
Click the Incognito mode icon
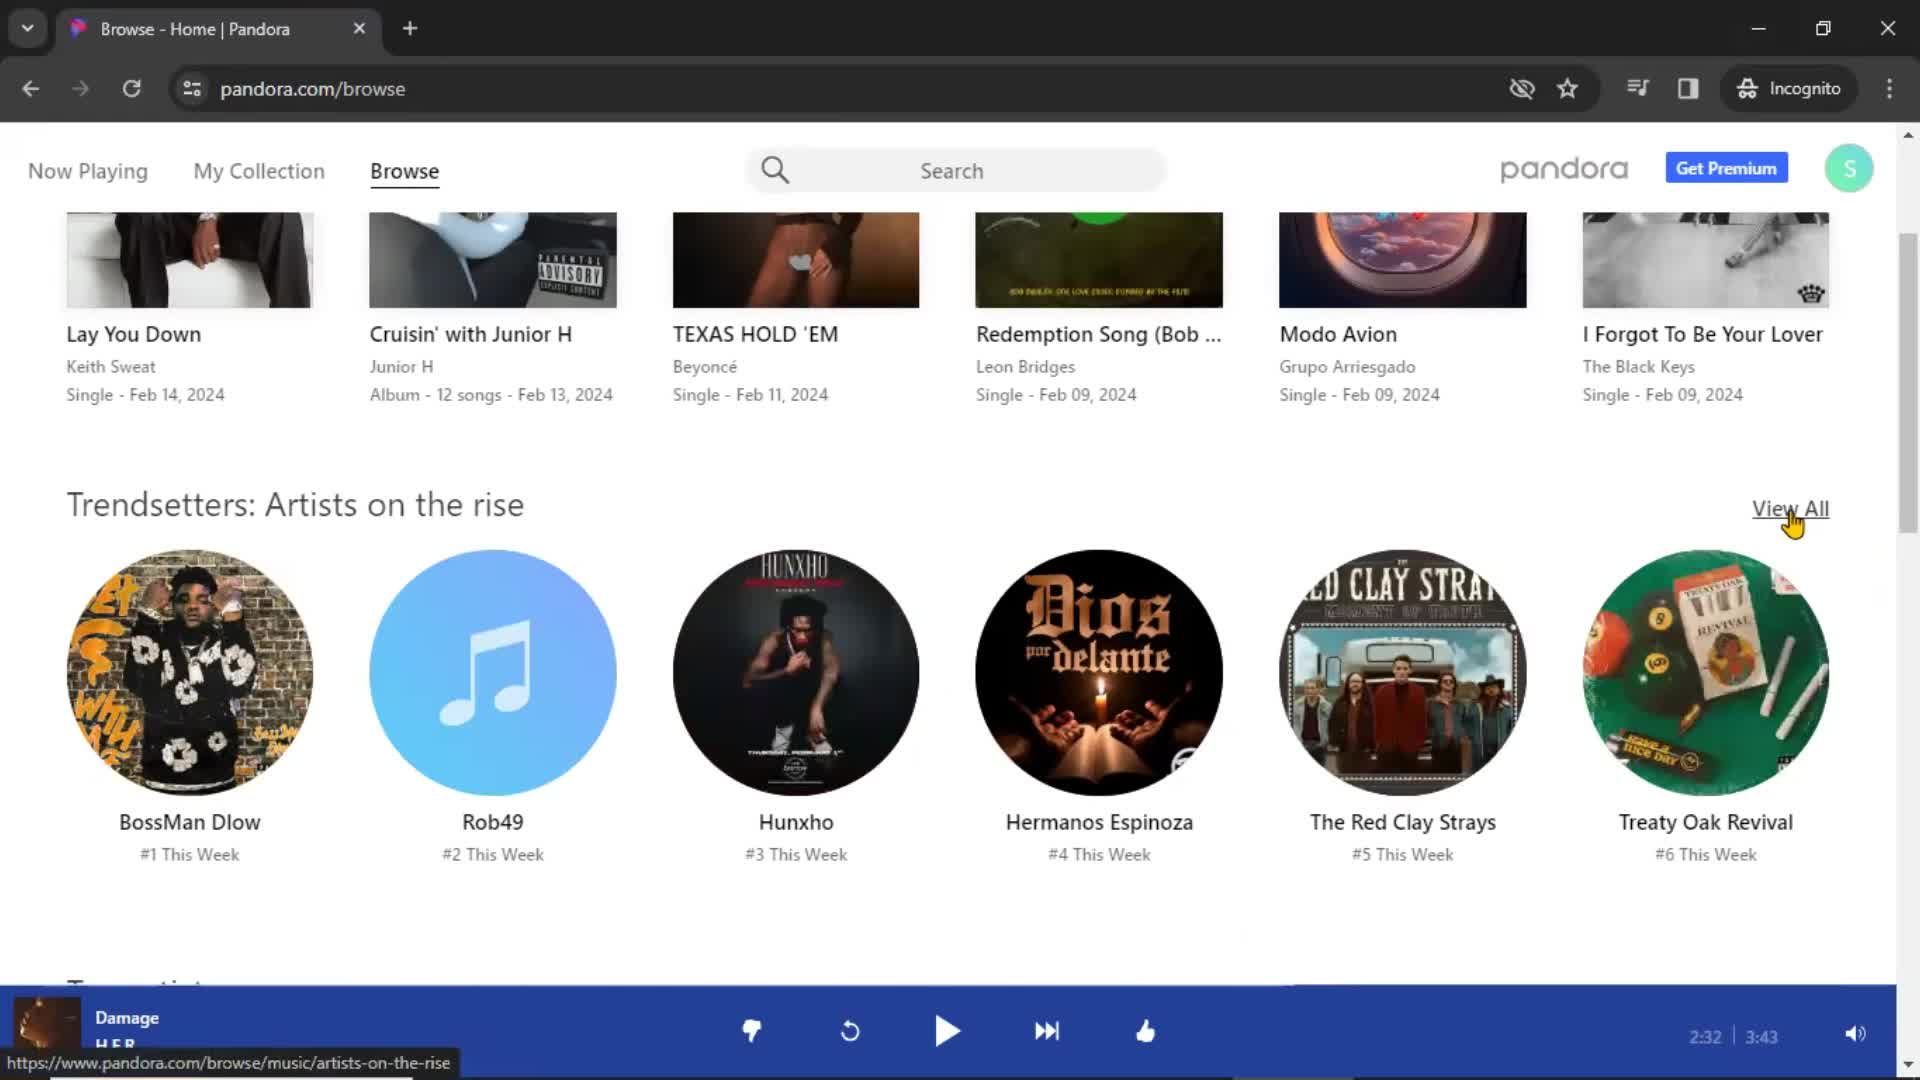(1745, 88)
